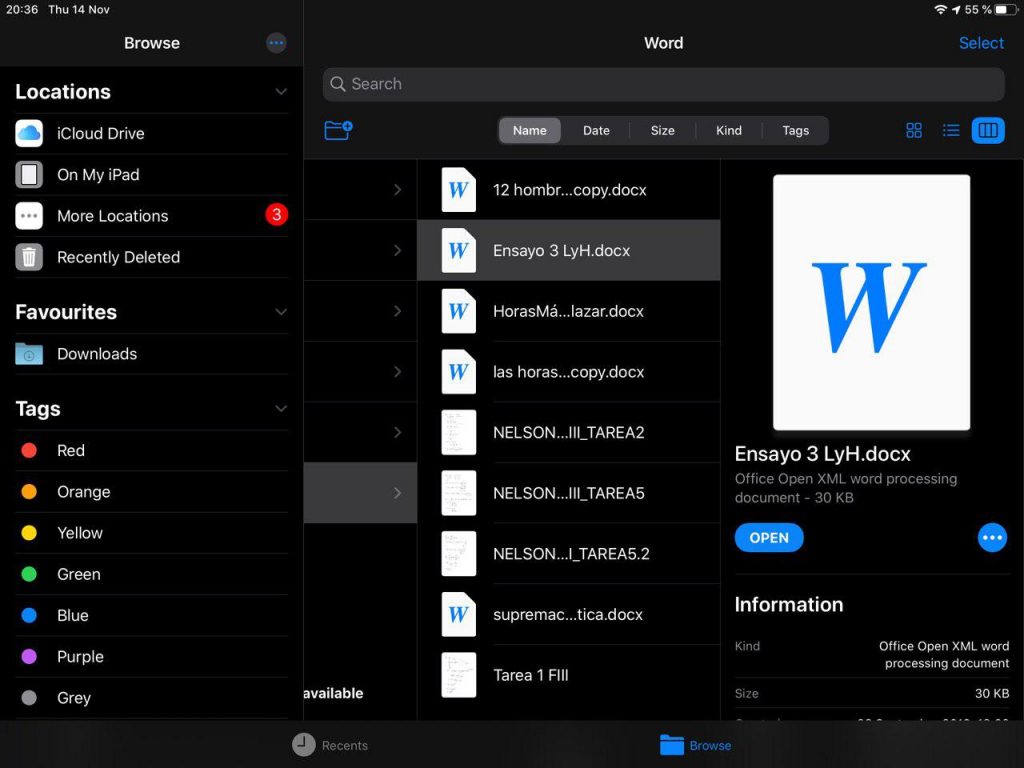1024x768 pixels.
Task: Sort files by Size
Action: tap(662, 130)
